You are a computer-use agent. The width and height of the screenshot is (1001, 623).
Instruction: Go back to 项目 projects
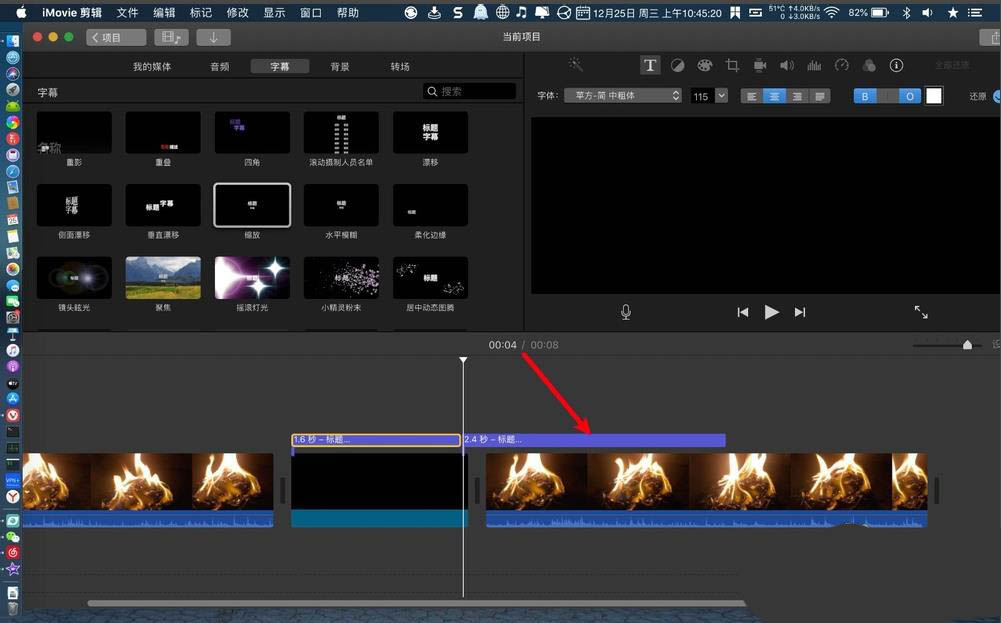click(x=116, y=38)
